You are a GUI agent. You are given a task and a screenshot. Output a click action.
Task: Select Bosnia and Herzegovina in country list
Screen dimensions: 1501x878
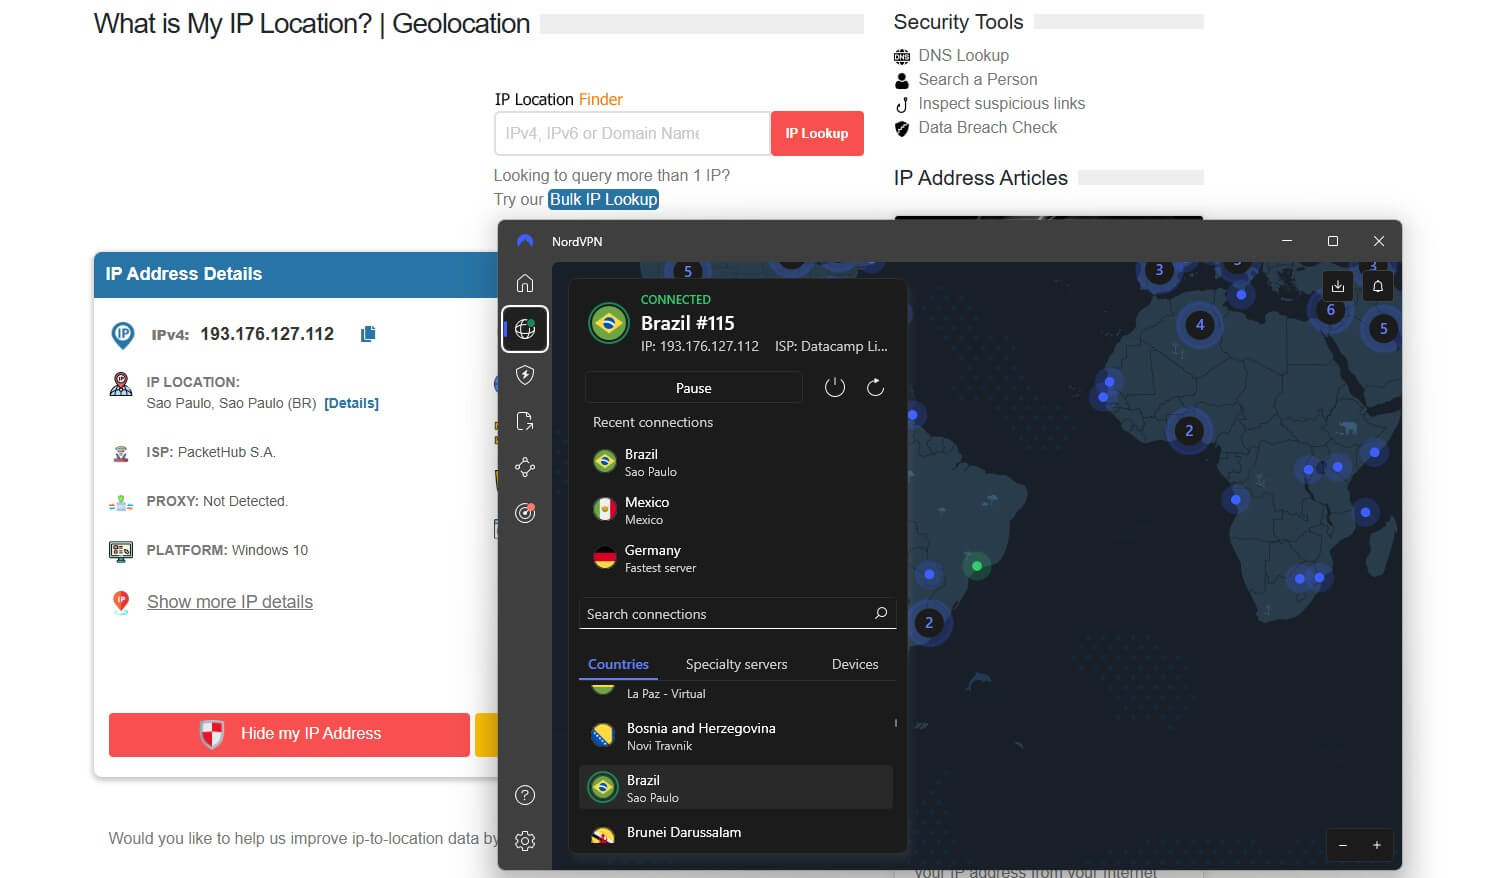point(736,736)
